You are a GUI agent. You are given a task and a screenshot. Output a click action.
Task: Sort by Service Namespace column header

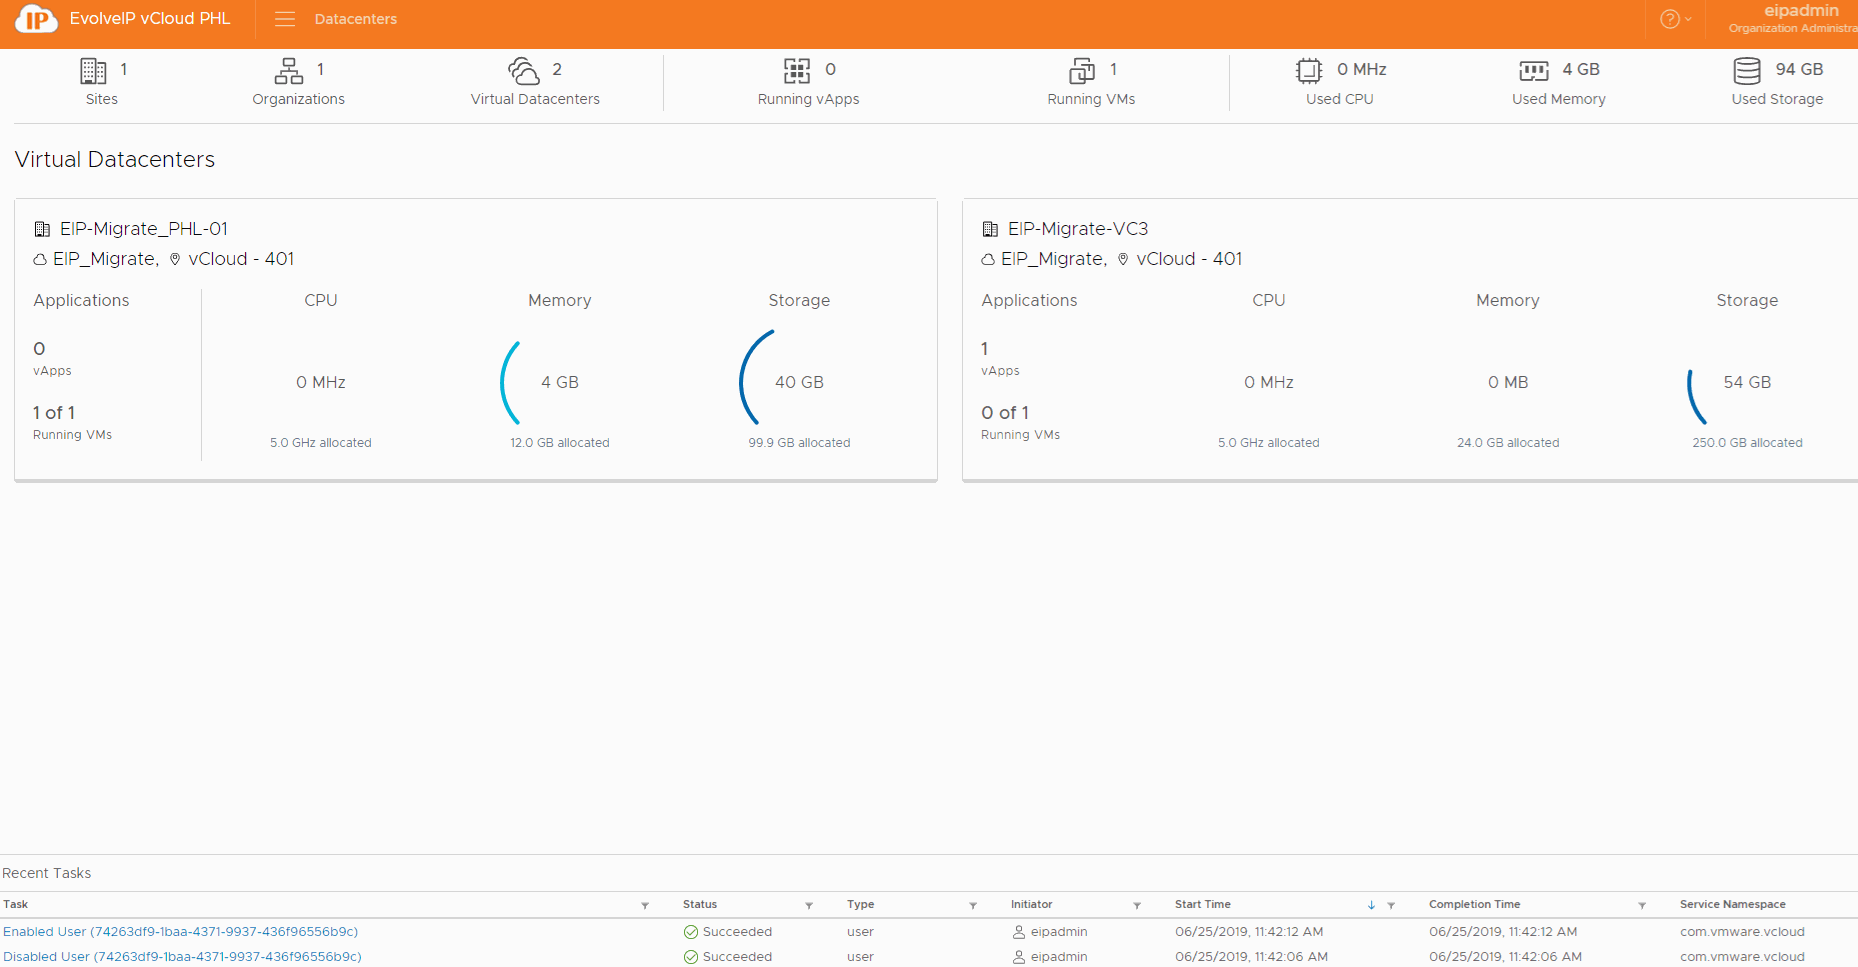(1732, 904)
